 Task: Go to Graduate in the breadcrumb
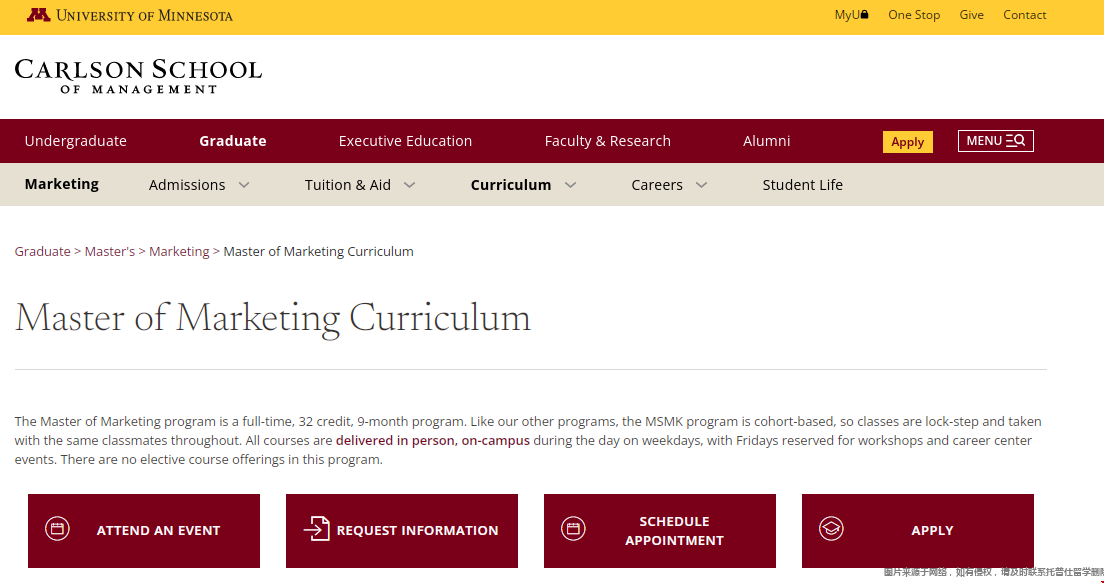(42, 251)
